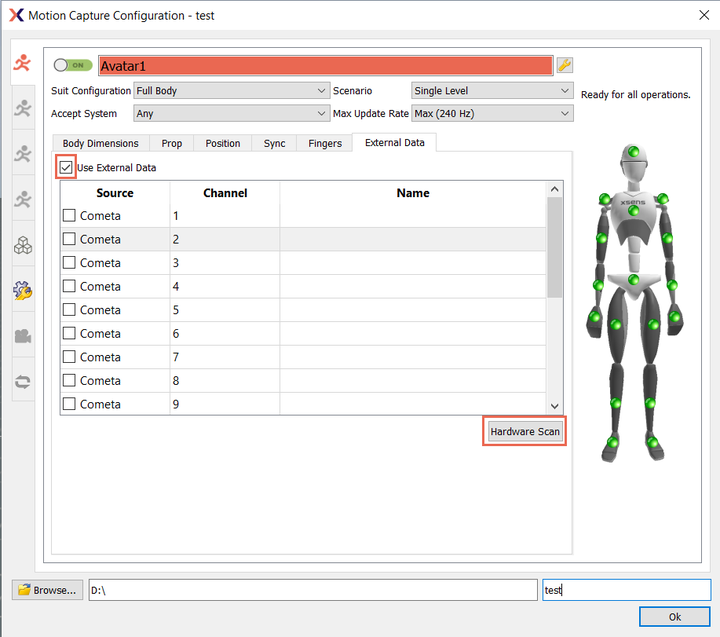Open Suit Configuration dropdown
The image size is (720, 637).
[231, 90]
